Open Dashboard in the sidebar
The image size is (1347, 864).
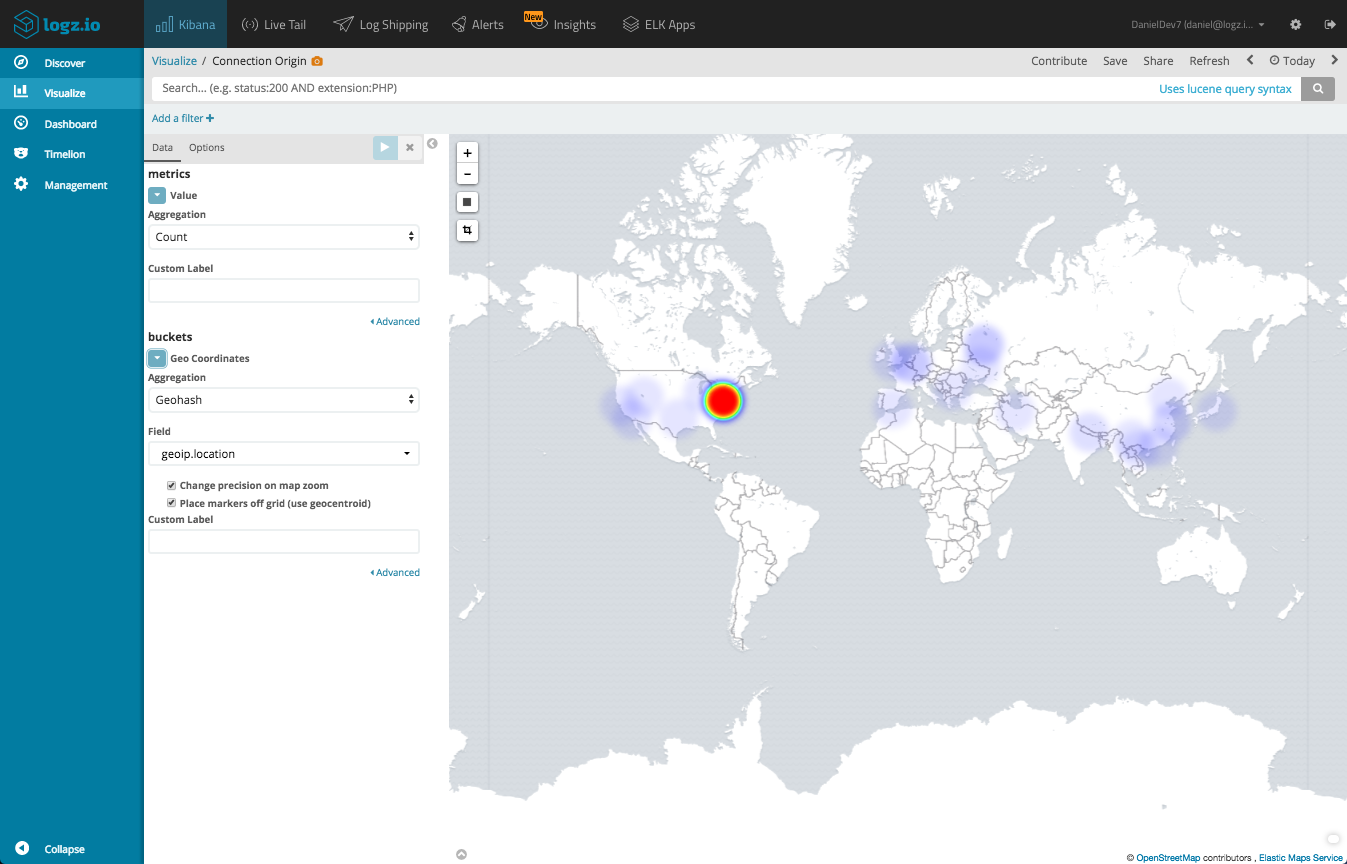72,124
